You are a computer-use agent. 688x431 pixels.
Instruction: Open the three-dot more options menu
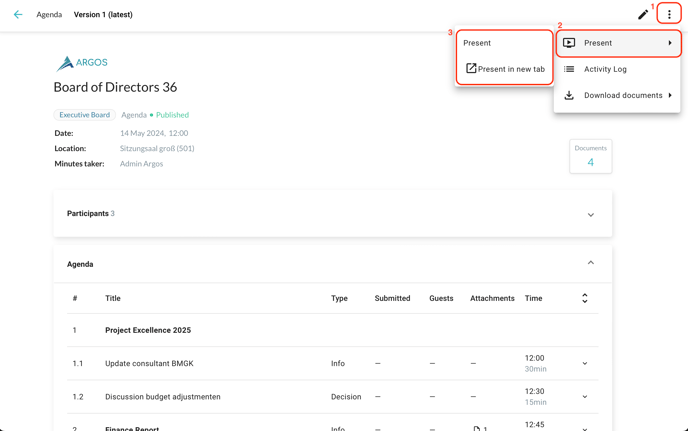tap(669, 15)
